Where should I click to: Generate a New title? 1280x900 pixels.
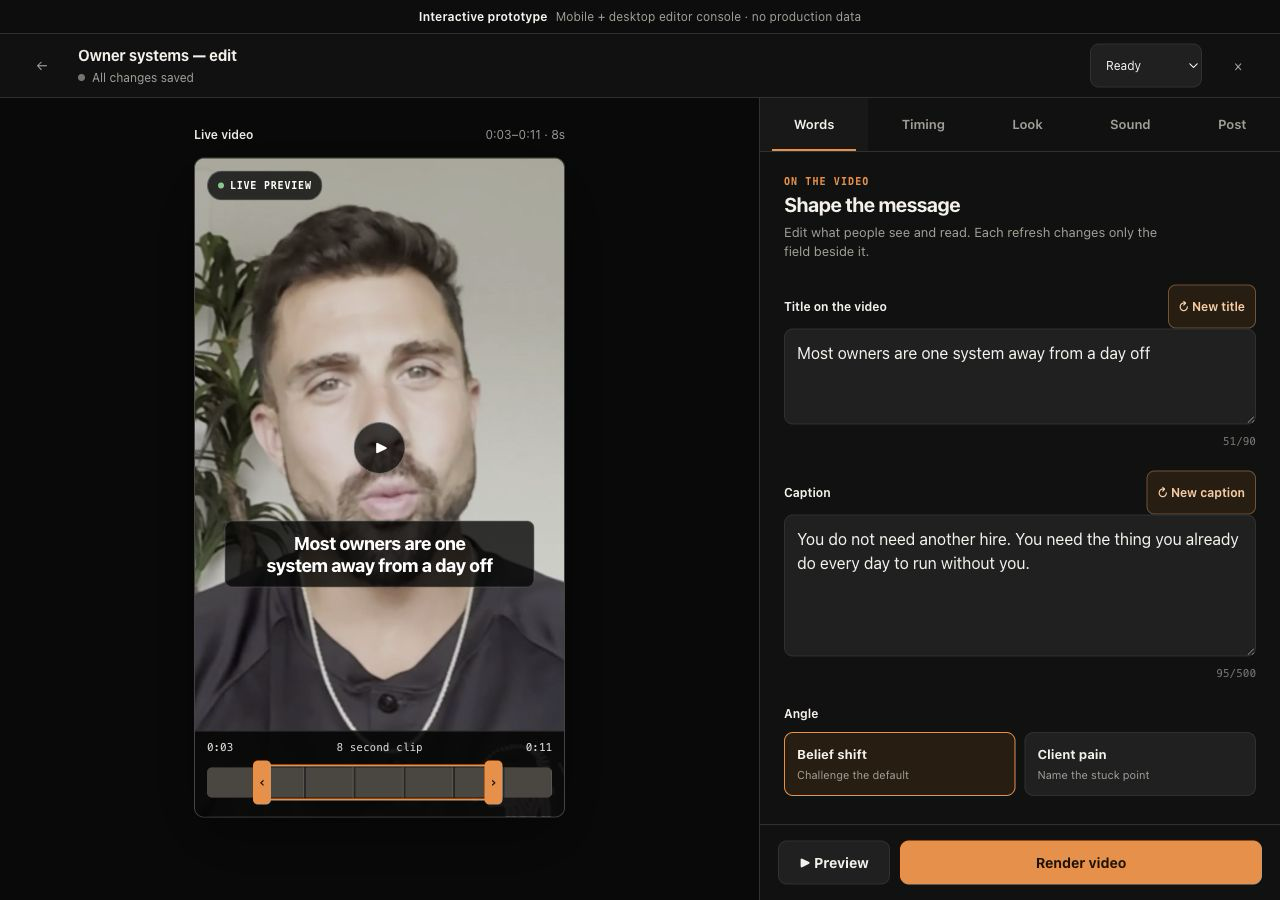coord(1212,307)
